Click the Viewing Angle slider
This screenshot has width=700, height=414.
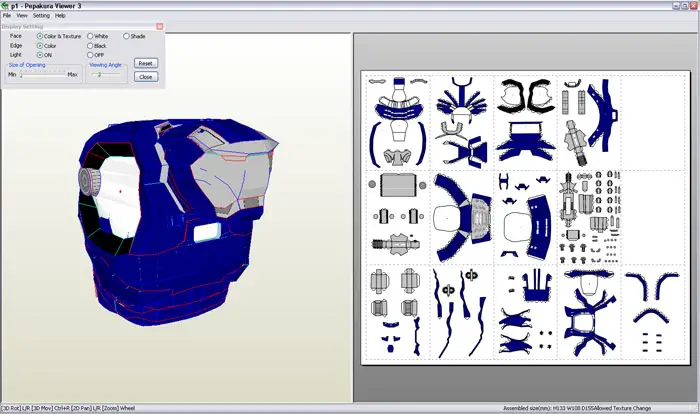(x=105, y=75)
